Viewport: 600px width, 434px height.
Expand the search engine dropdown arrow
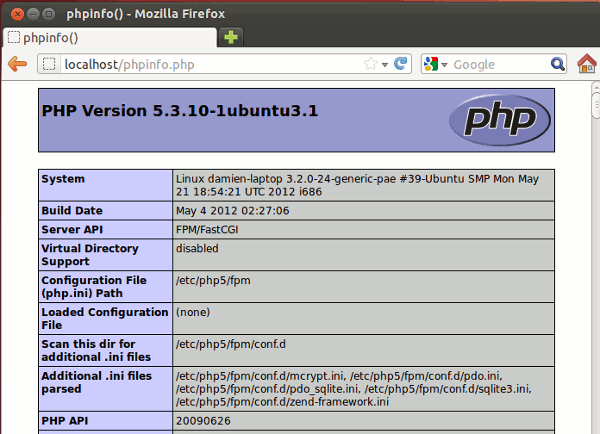click(x=444, y=64)
